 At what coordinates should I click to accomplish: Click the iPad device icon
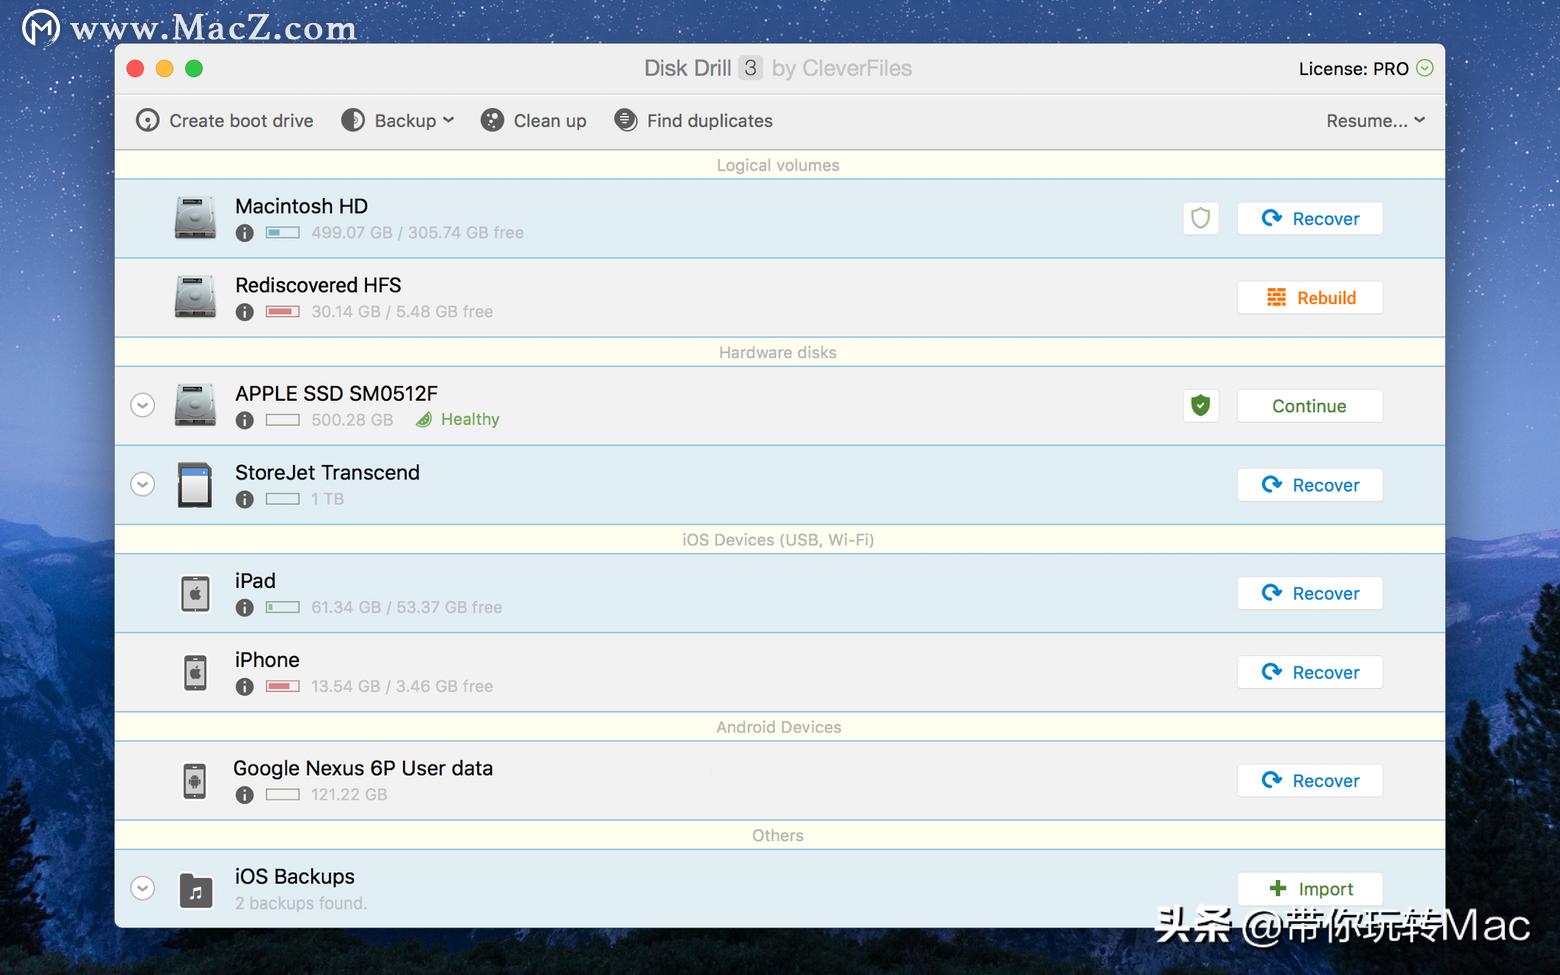point(195,593)
